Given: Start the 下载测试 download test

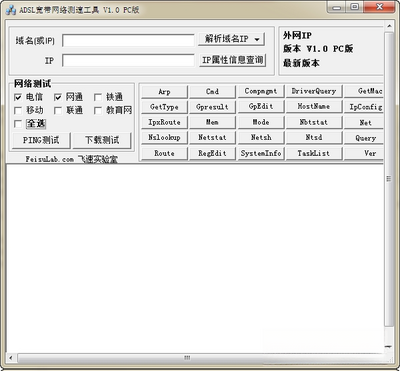Looking at the screenshot, I should 102,140.
